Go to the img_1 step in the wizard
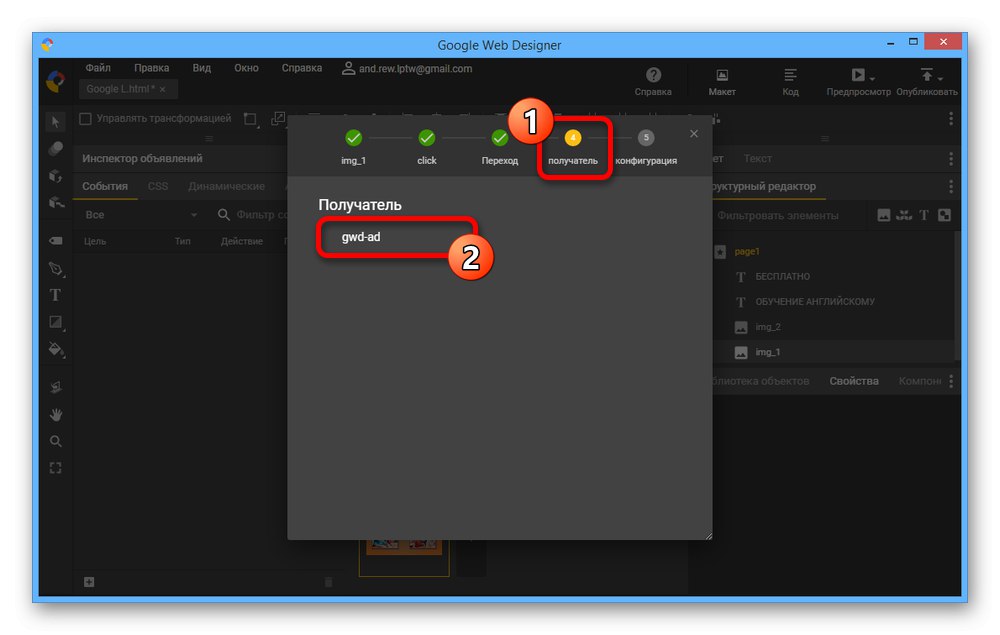The height and width of the screenshot is (635, 1000). point(353,147)
